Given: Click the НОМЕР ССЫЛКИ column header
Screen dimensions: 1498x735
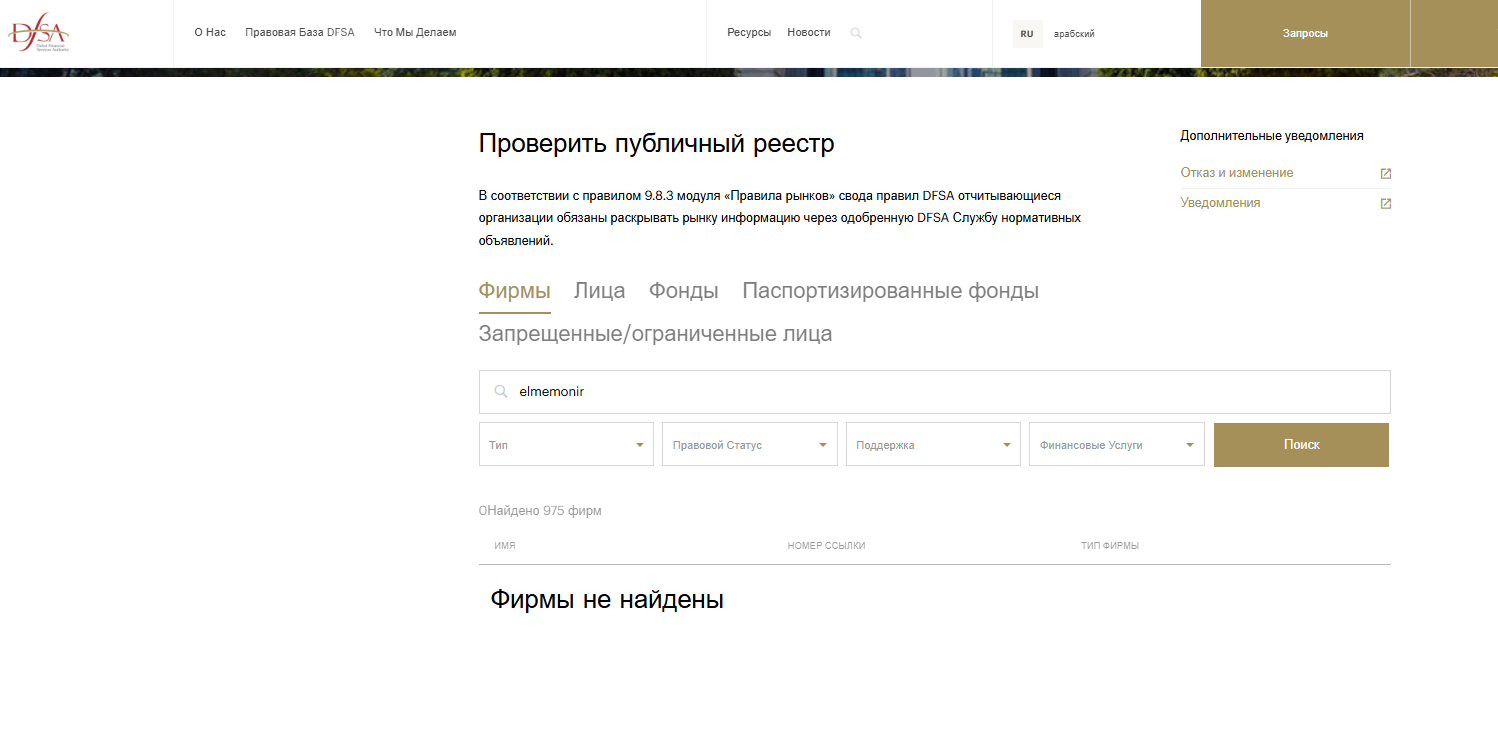Looking at the screenshot, I should click(x=827, y=546).
